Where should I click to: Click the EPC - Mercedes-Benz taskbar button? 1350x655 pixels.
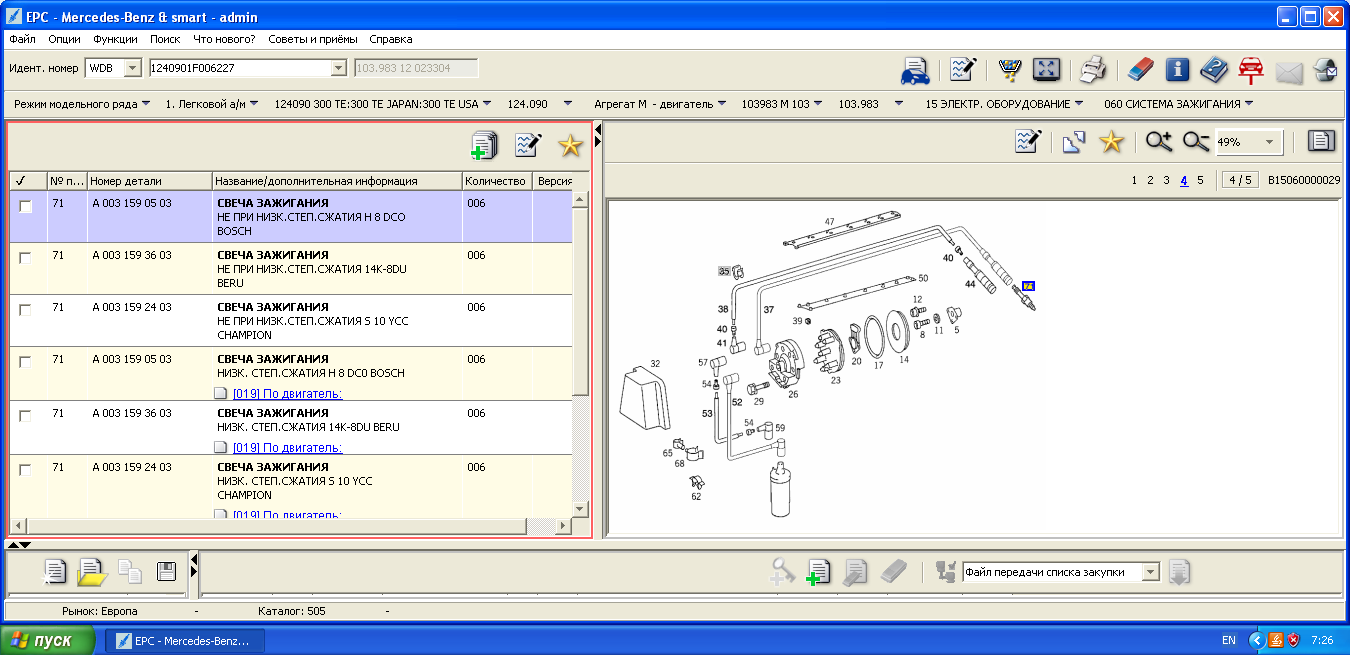[185, 640]
